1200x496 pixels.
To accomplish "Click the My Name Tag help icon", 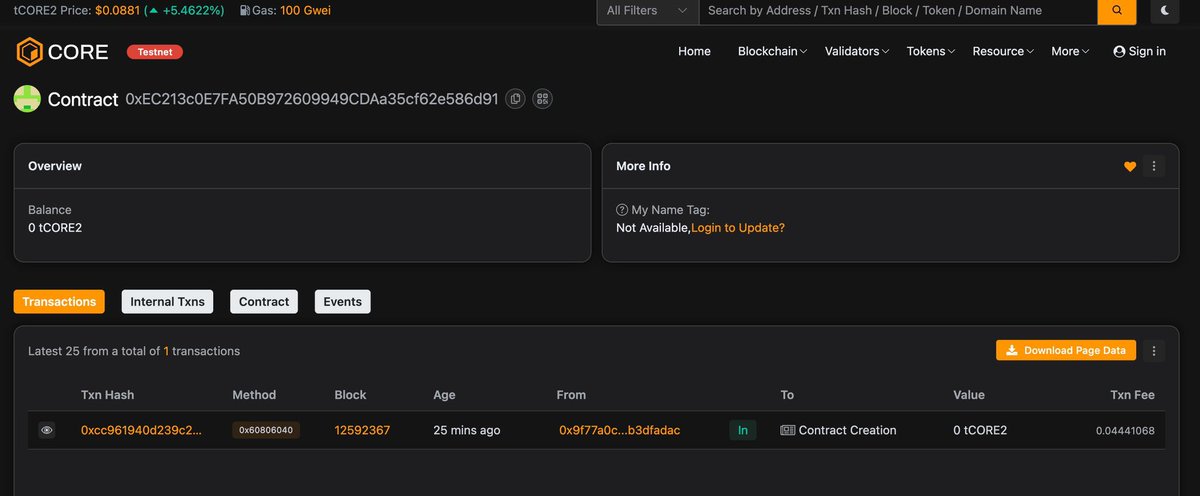I will click(621, 210).
